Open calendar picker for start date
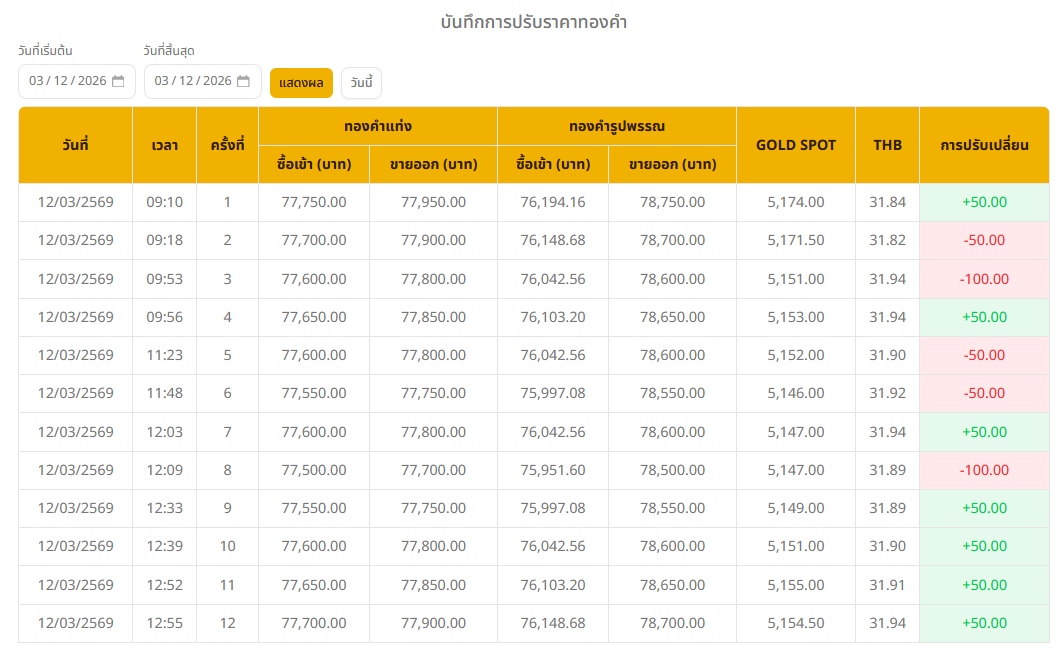This screenshot has height=654, width=1064. click(x=118, y=82)
